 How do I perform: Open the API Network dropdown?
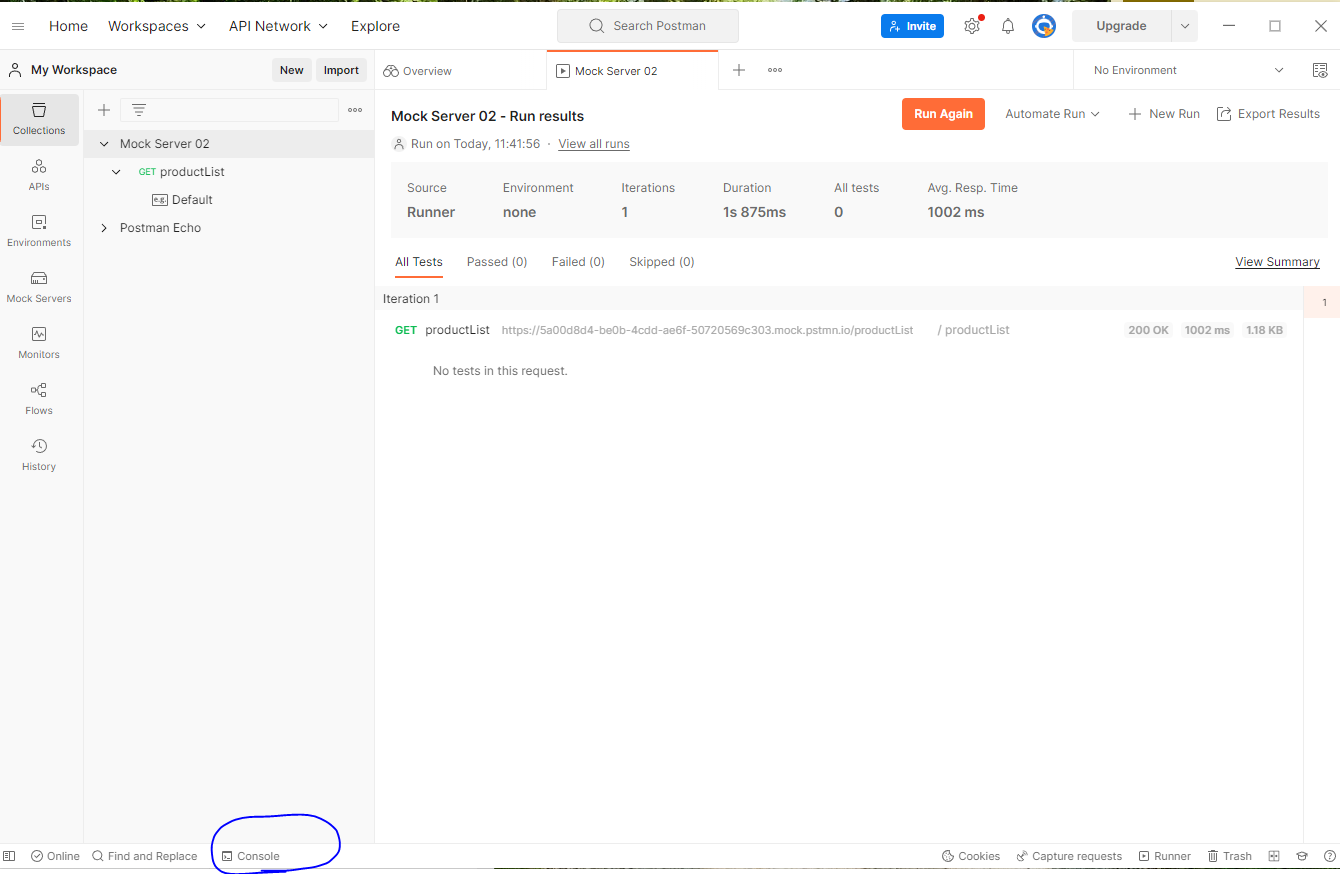[x=278, y=26]
